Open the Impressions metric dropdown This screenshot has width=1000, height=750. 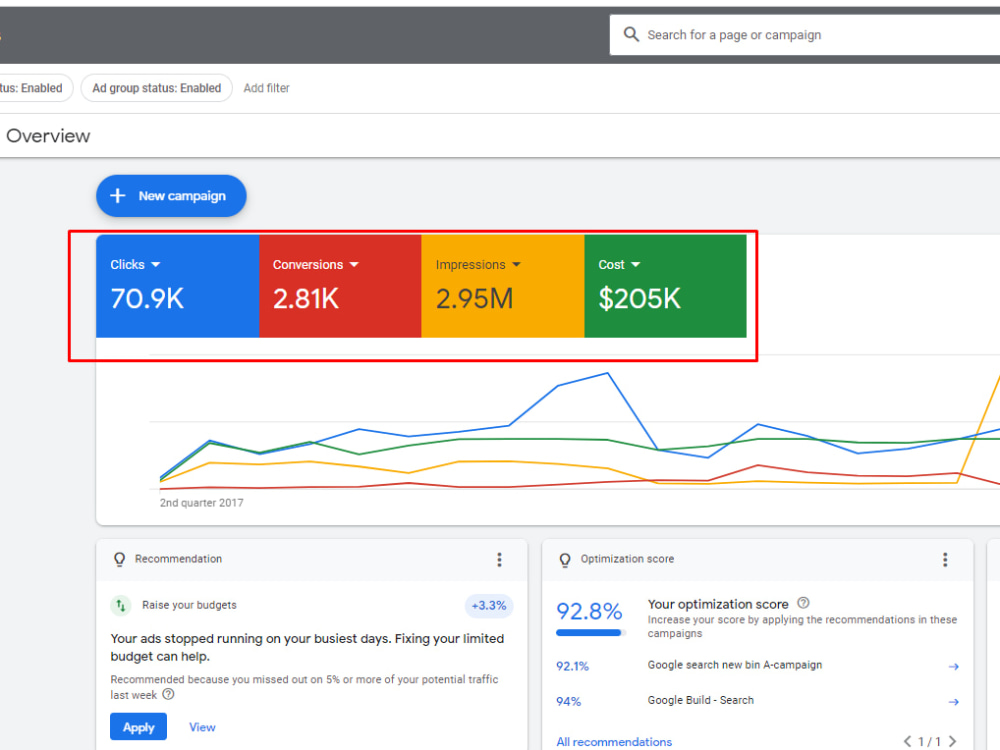pos(478,265)
